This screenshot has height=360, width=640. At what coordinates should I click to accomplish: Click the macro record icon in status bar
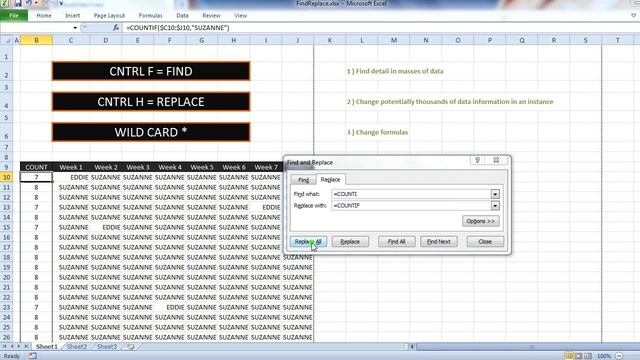33,356
